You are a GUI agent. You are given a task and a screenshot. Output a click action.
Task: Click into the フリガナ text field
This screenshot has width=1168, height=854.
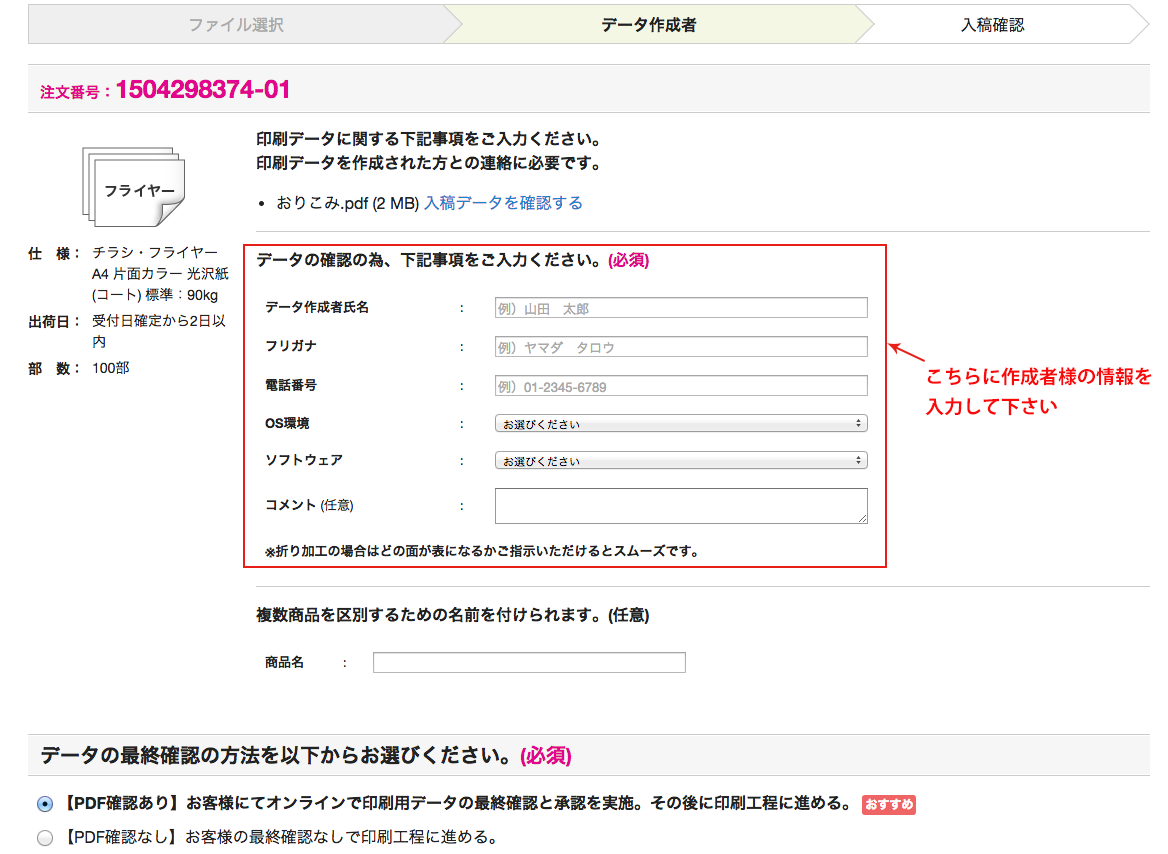pyautogui.click(x=681, y=347)
